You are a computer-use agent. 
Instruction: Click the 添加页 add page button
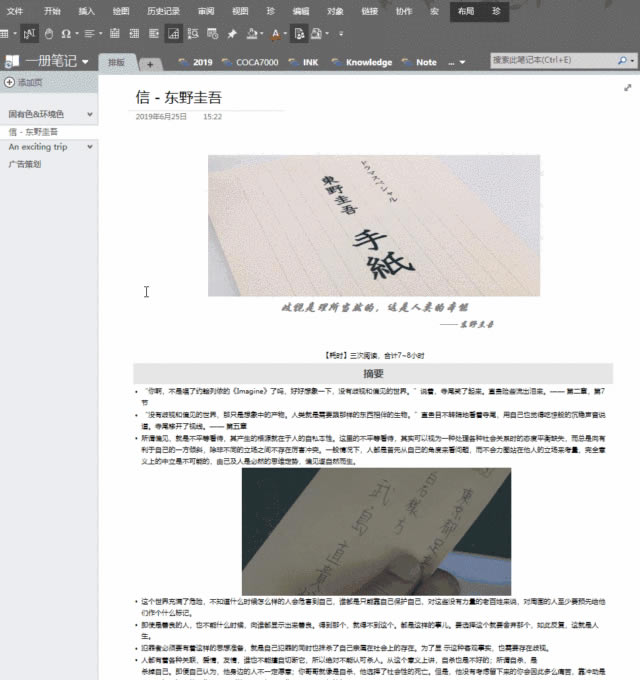pos(23,82)
